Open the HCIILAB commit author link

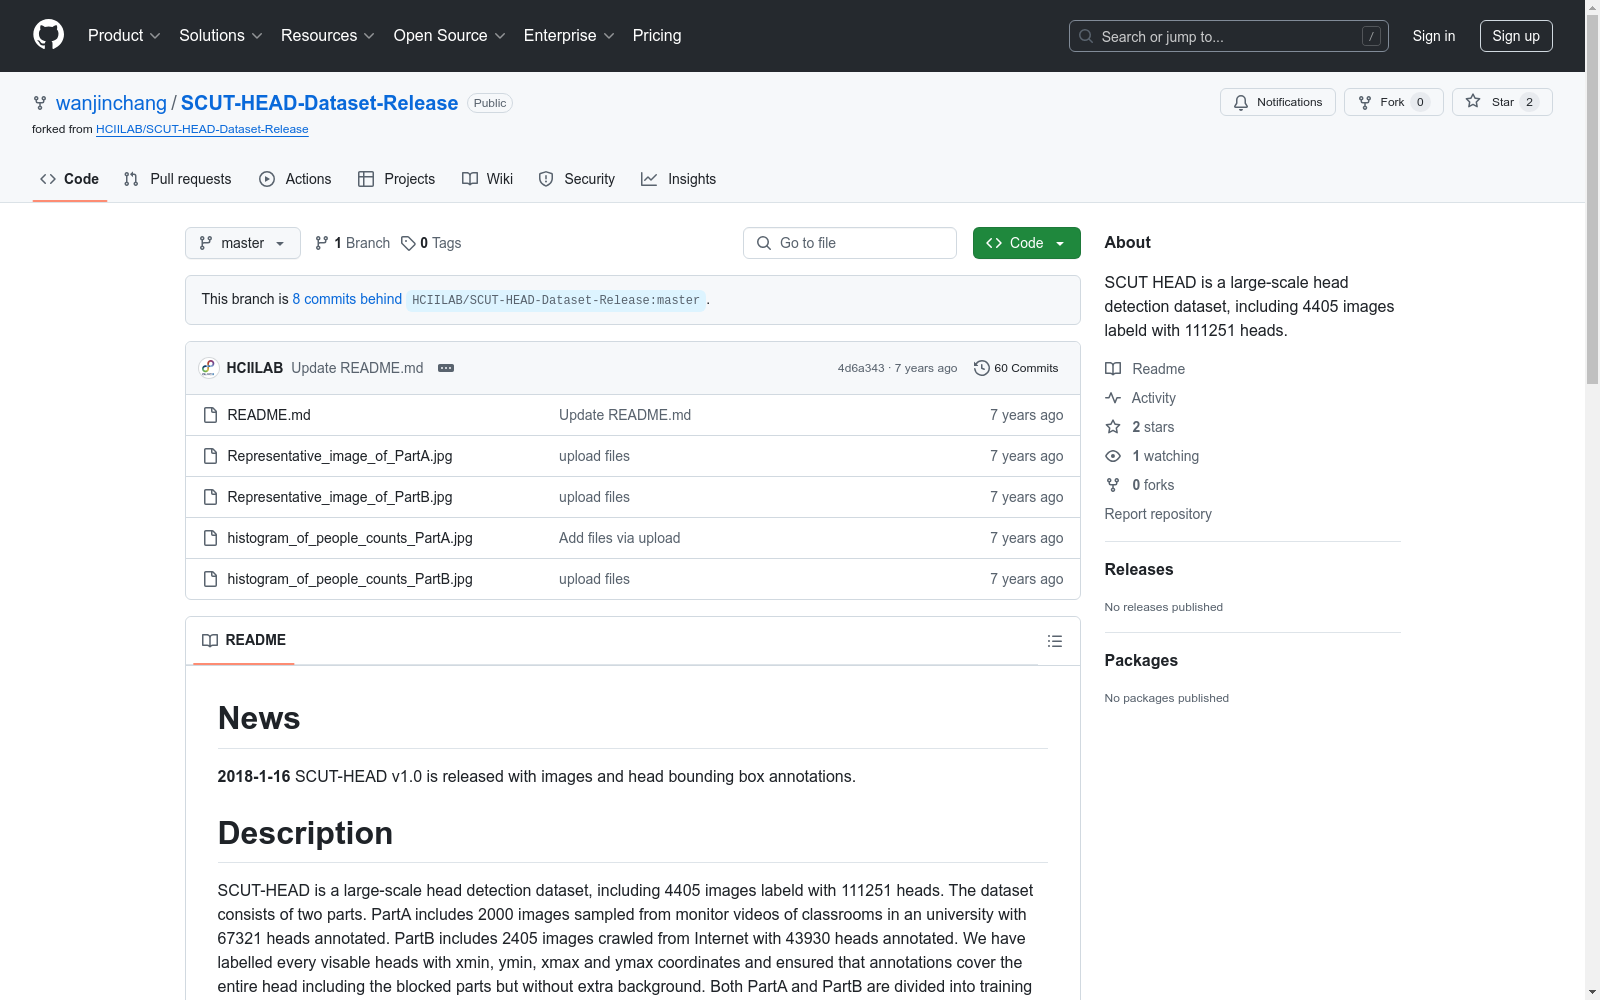coord(255,368)
